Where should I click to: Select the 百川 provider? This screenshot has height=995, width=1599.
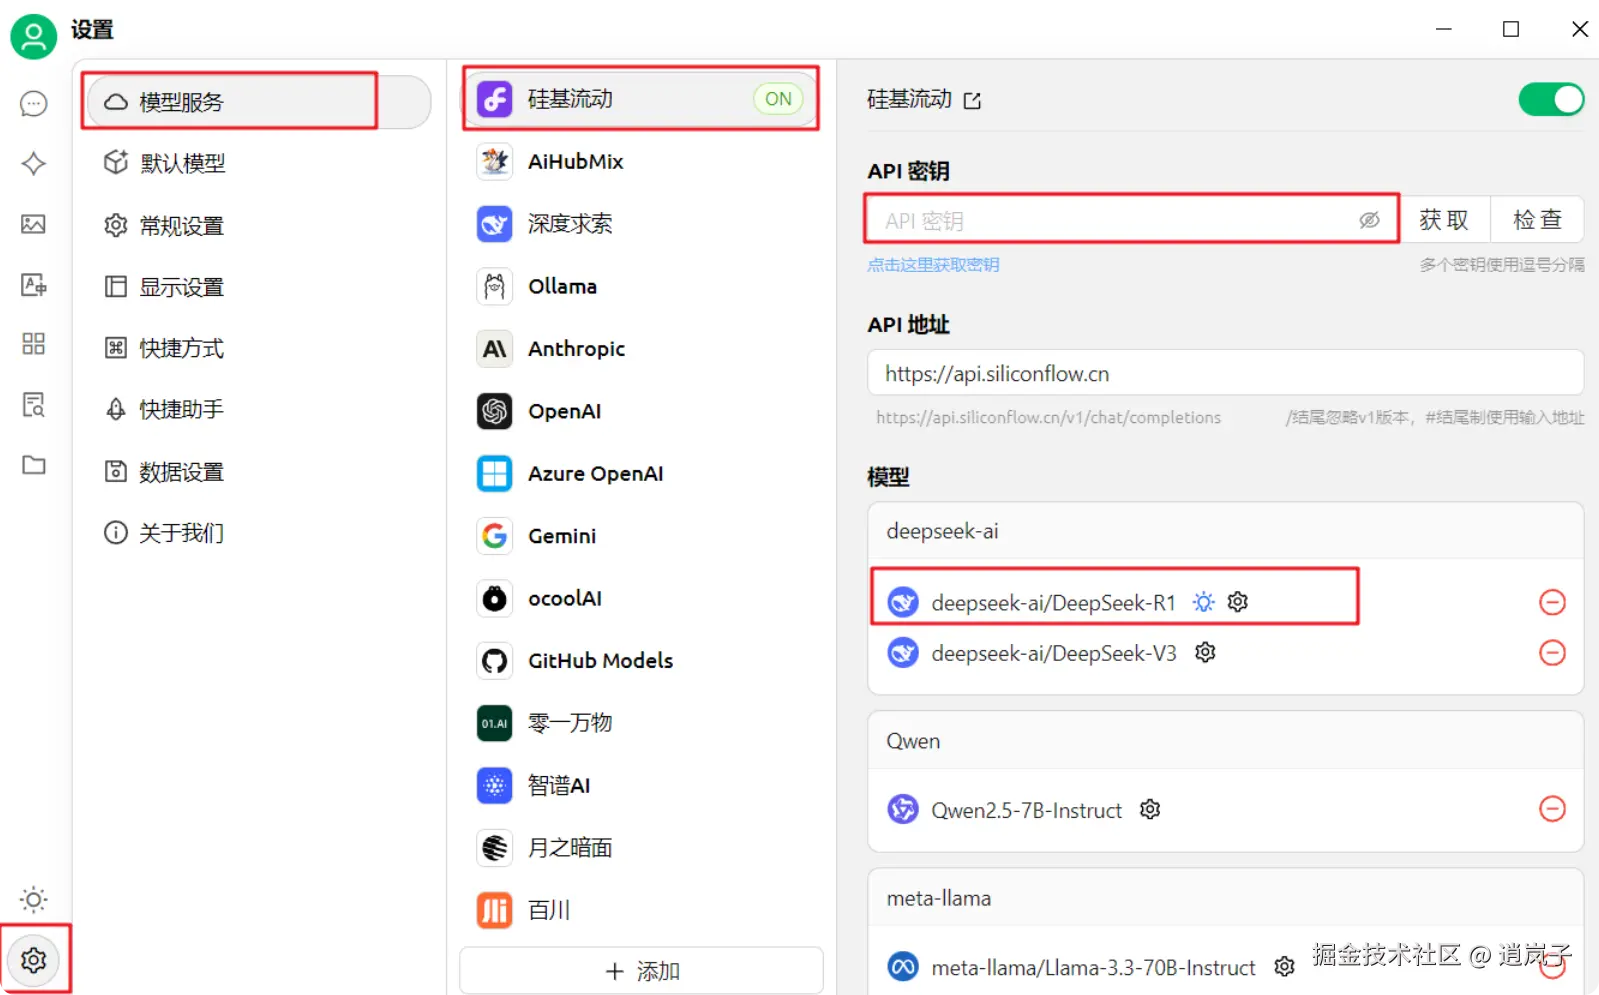click(x=640, y=911)
